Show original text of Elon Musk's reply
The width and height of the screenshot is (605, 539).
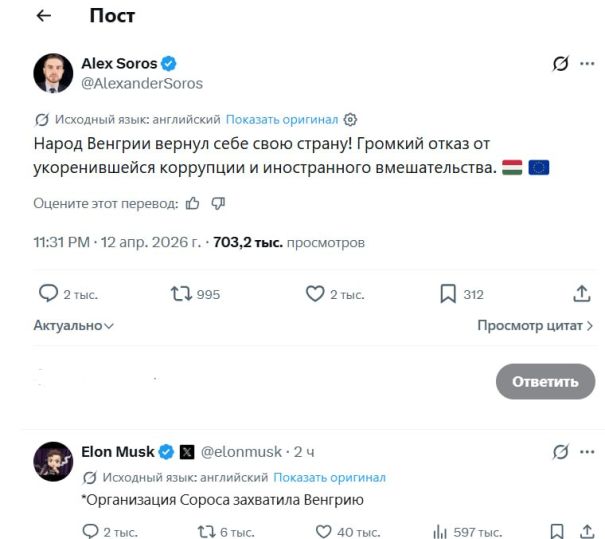point(329,477)
